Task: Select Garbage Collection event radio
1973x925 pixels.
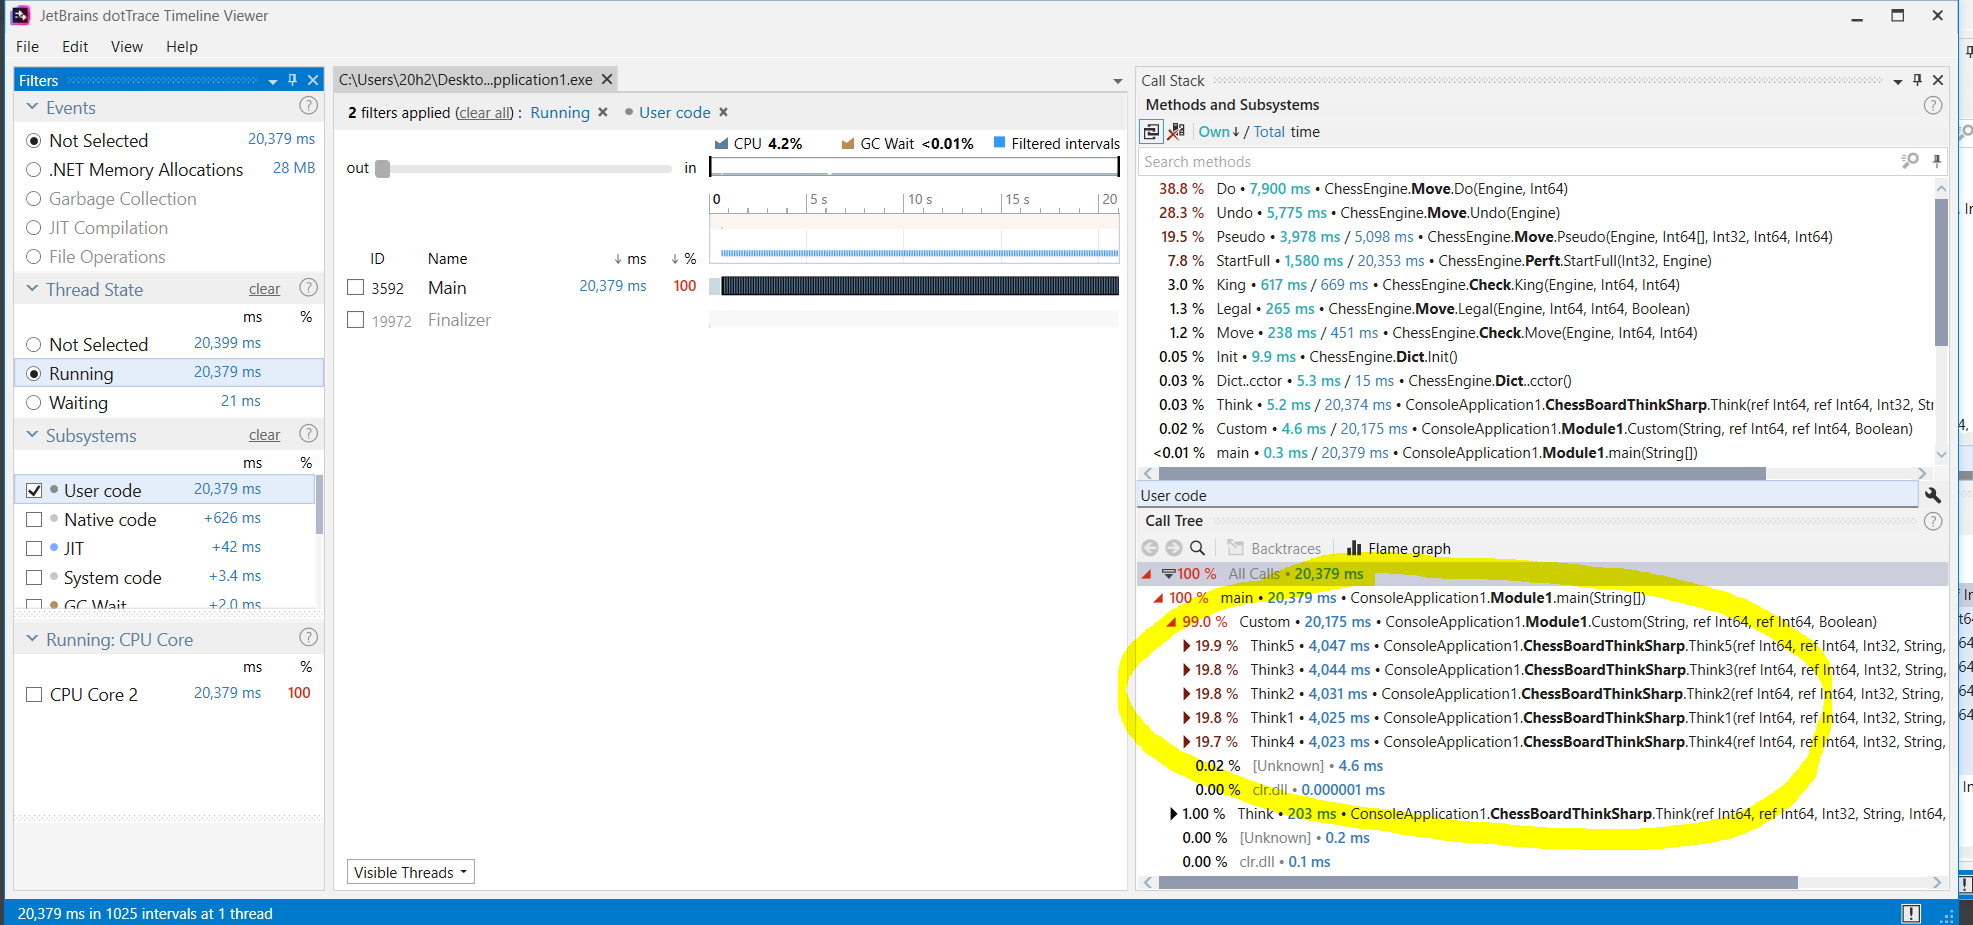Action: (34, 199)
